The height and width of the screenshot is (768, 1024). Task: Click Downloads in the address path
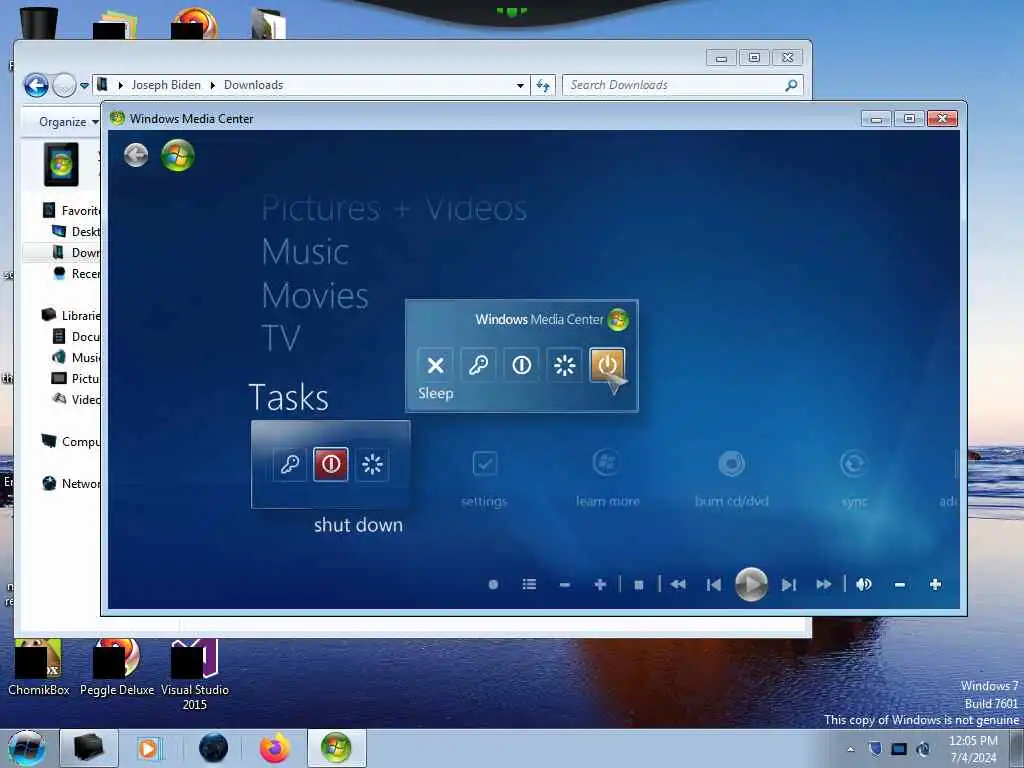(x=253, y=85)
